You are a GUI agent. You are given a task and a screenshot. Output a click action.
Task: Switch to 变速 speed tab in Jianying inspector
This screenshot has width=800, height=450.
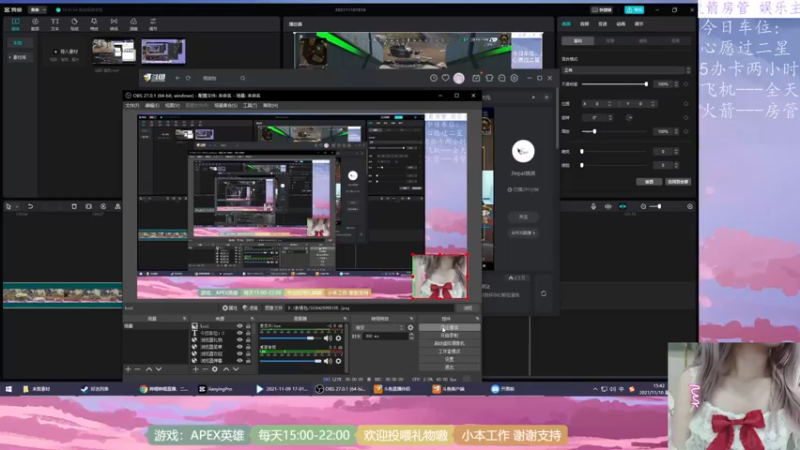pyautogui.click(x=603, y=23)
